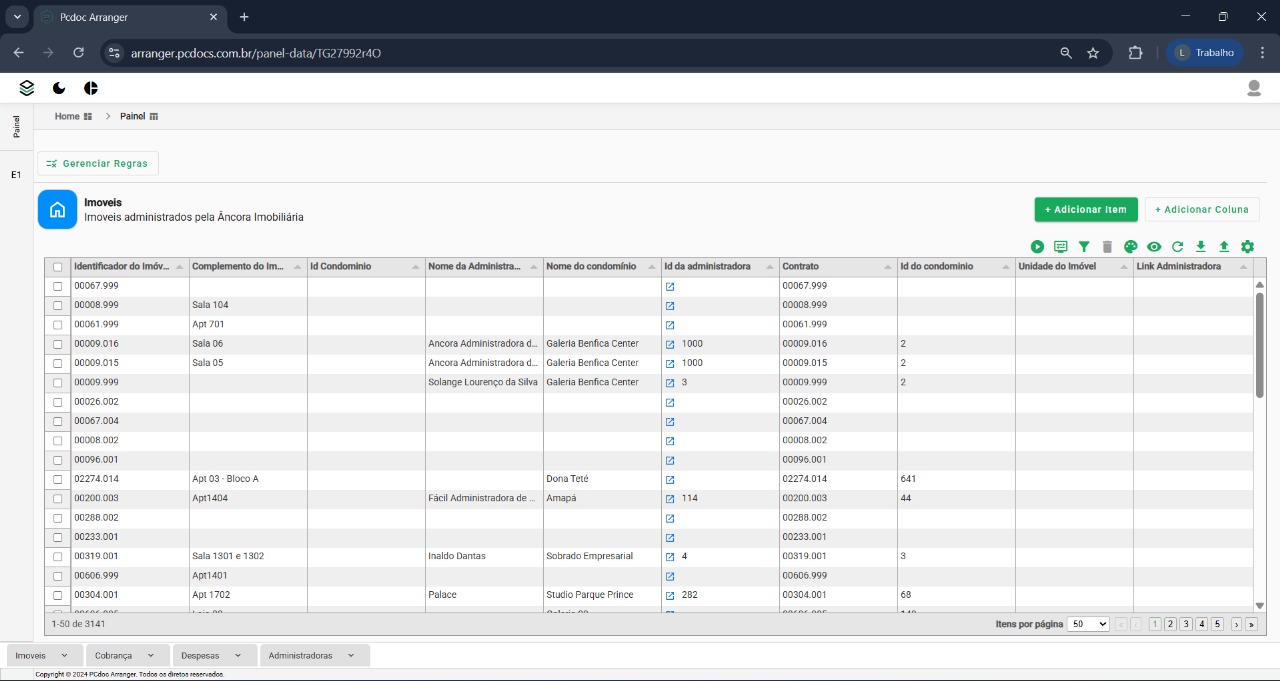The height and width of the screenshot is (681, 1280).
Task: Click the Adicionar Item button
Action: [x=1085, y=210]
